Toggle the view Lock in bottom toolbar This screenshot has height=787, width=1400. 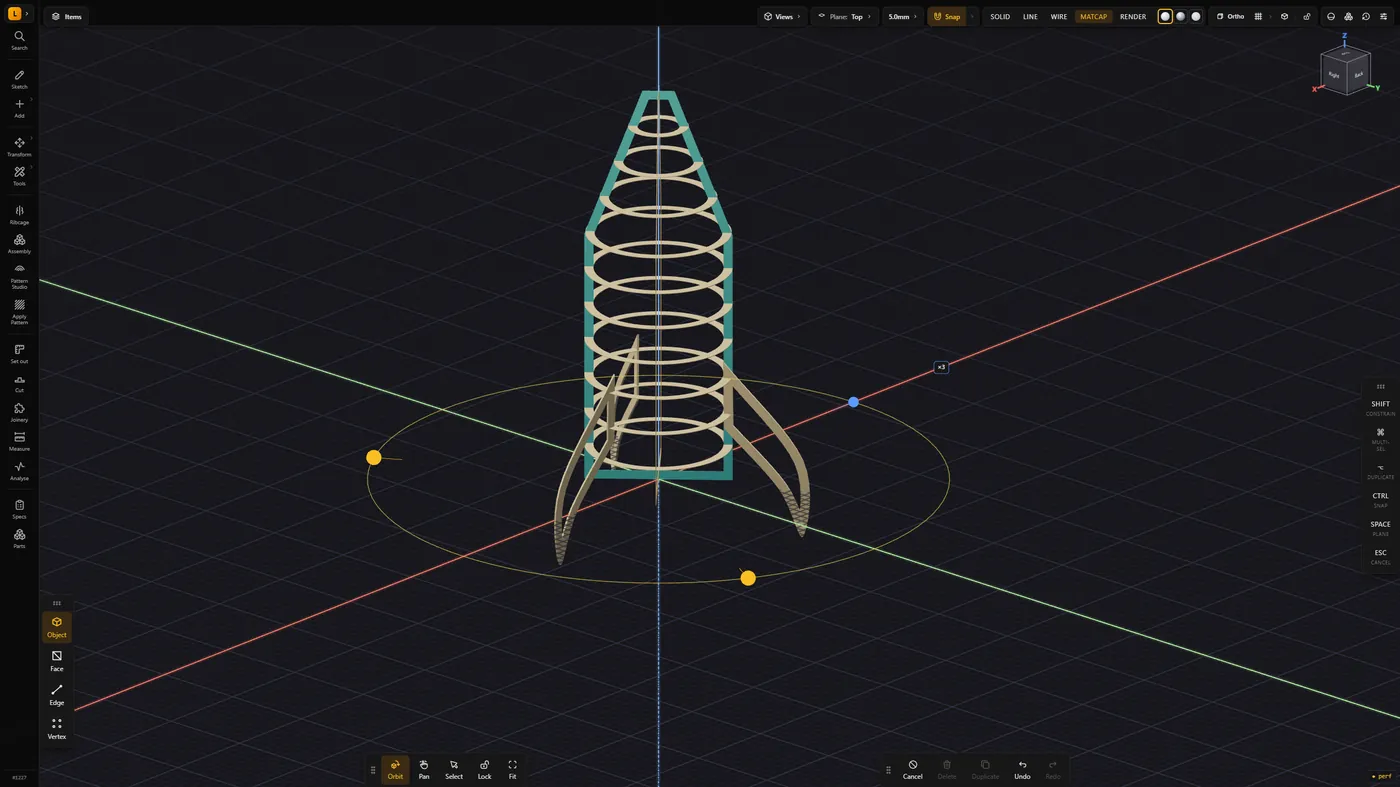(x=484, y=769)
